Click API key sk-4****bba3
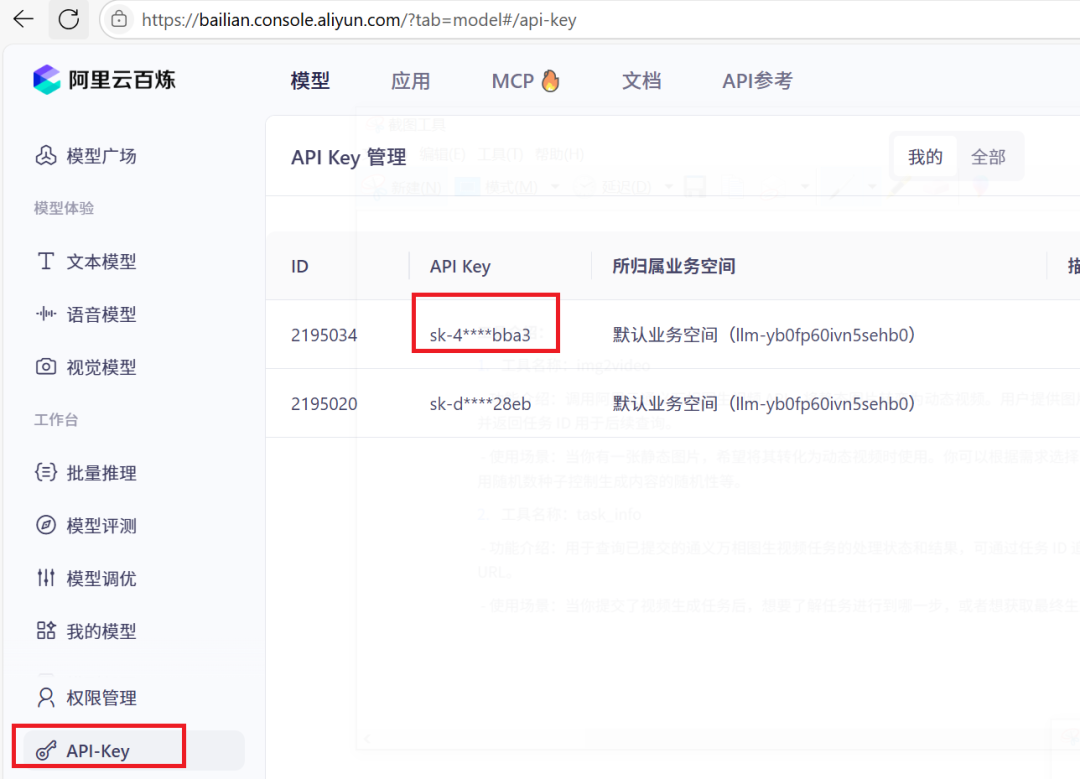 [x=480, y=335]
